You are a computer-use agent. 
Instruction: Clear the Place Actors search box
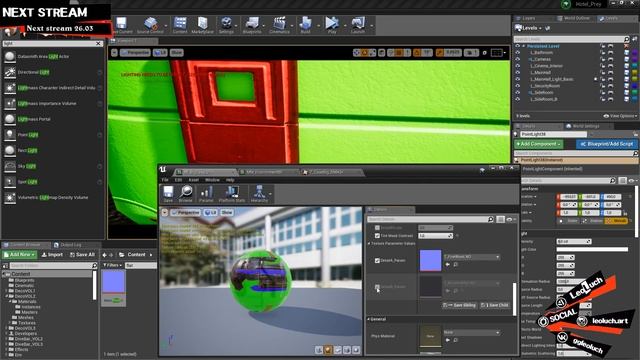tap(98, 43)
